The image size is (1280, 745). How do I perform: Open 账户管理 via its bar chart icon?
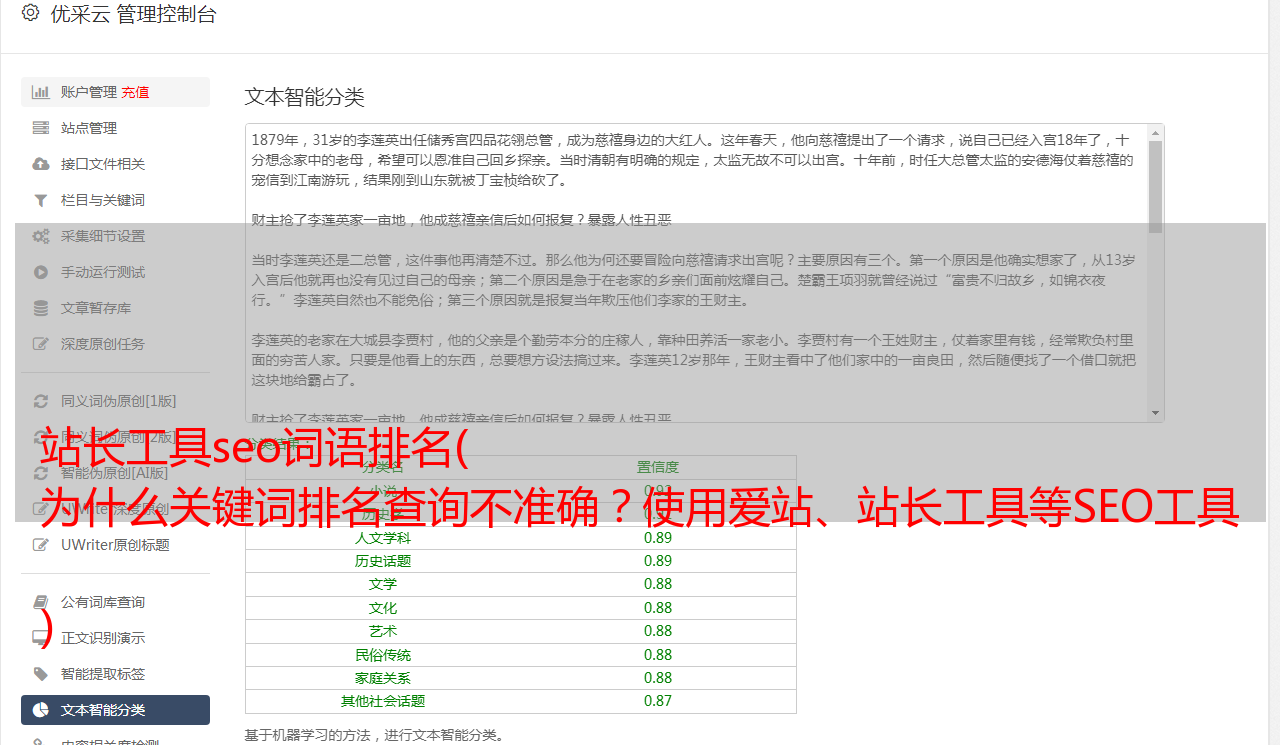pyautogui.click(x=41, y=92)
